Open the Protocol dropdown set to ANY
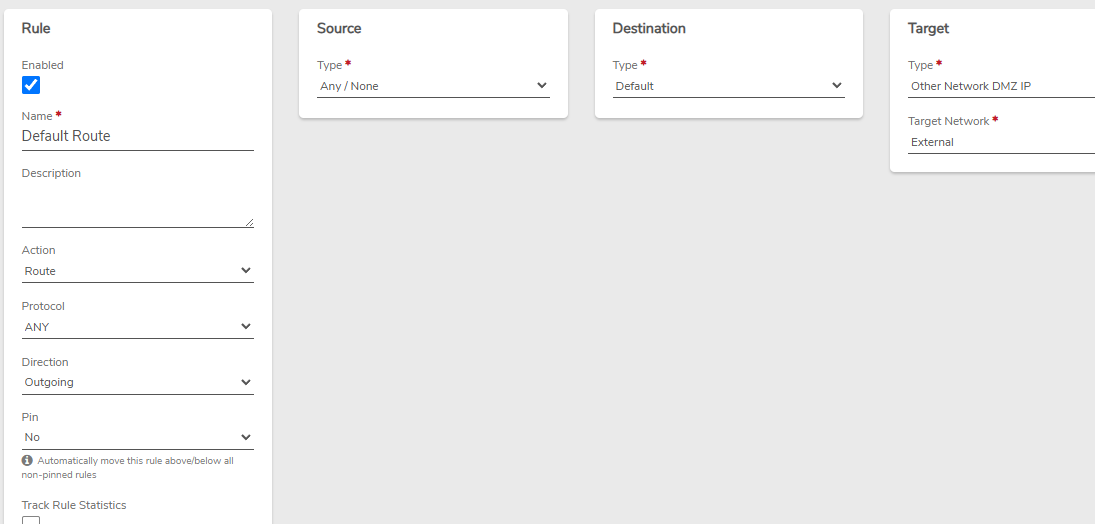The height and width of the screenshot is (524, 1095). pyautogui.click(x=138, y=327)
